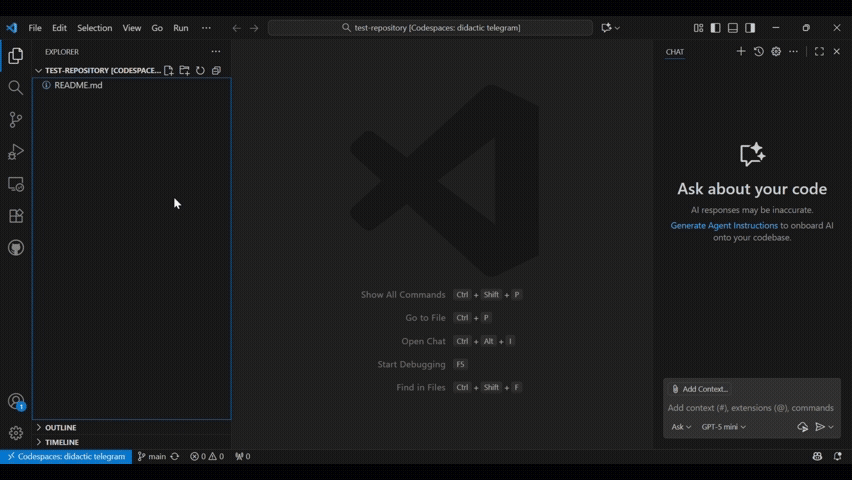
Task: Open the Extensions view
Action: coord(16,216)
